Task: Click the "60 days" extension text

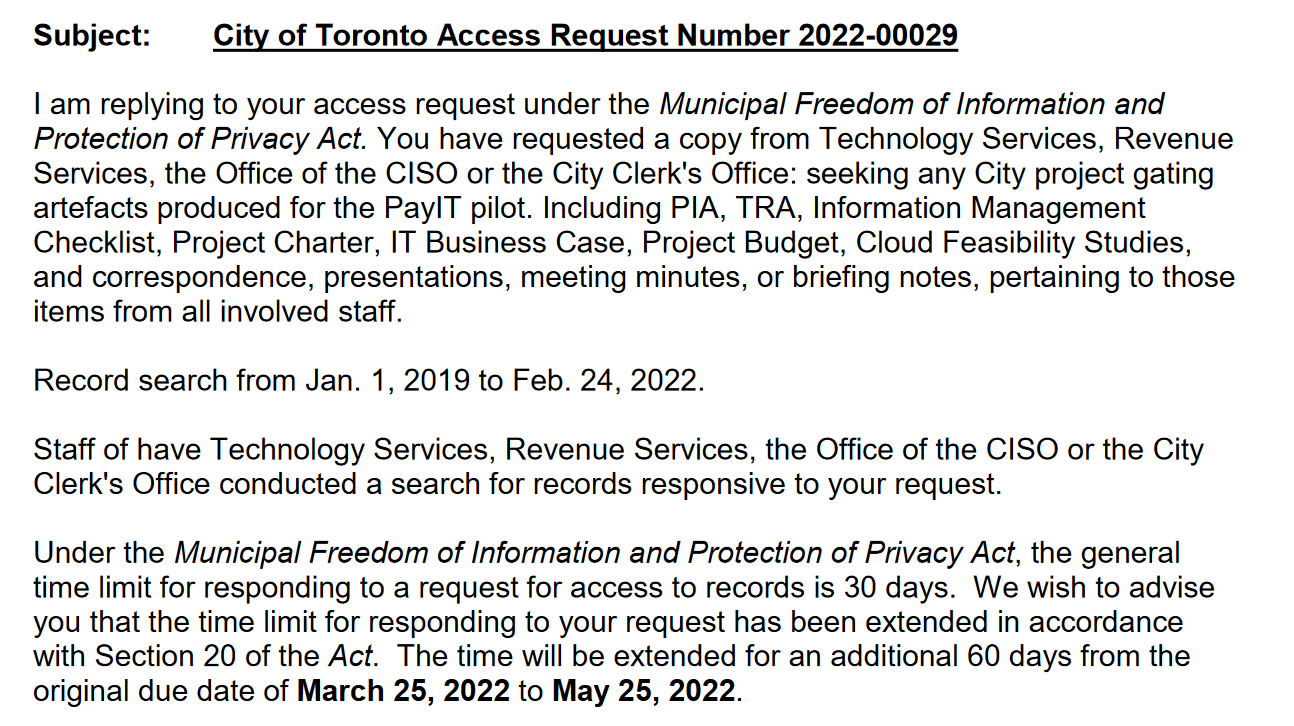Action: point(1013,656)
